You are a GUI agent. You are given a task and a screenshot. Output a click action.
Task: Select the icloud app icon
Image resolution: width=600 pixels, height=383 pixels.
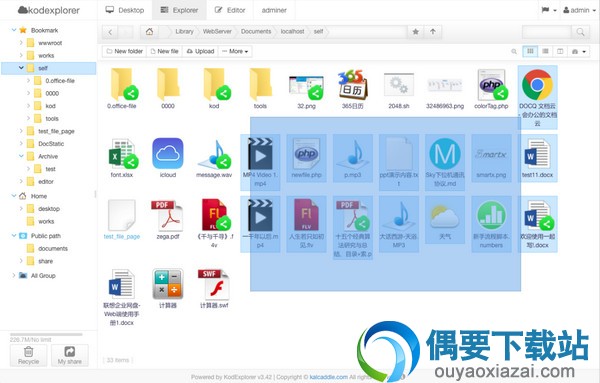pos(168,153)
